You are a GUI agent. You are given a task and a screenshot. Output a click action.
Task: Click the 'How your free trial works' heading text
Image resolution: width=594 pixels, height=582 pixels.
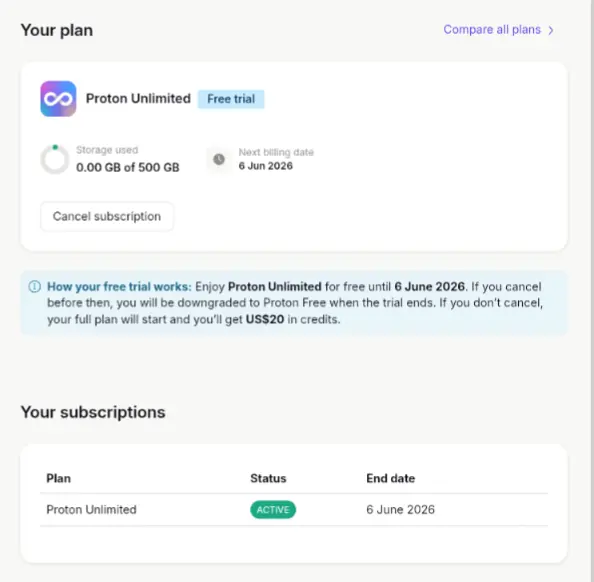pos(119,286)
